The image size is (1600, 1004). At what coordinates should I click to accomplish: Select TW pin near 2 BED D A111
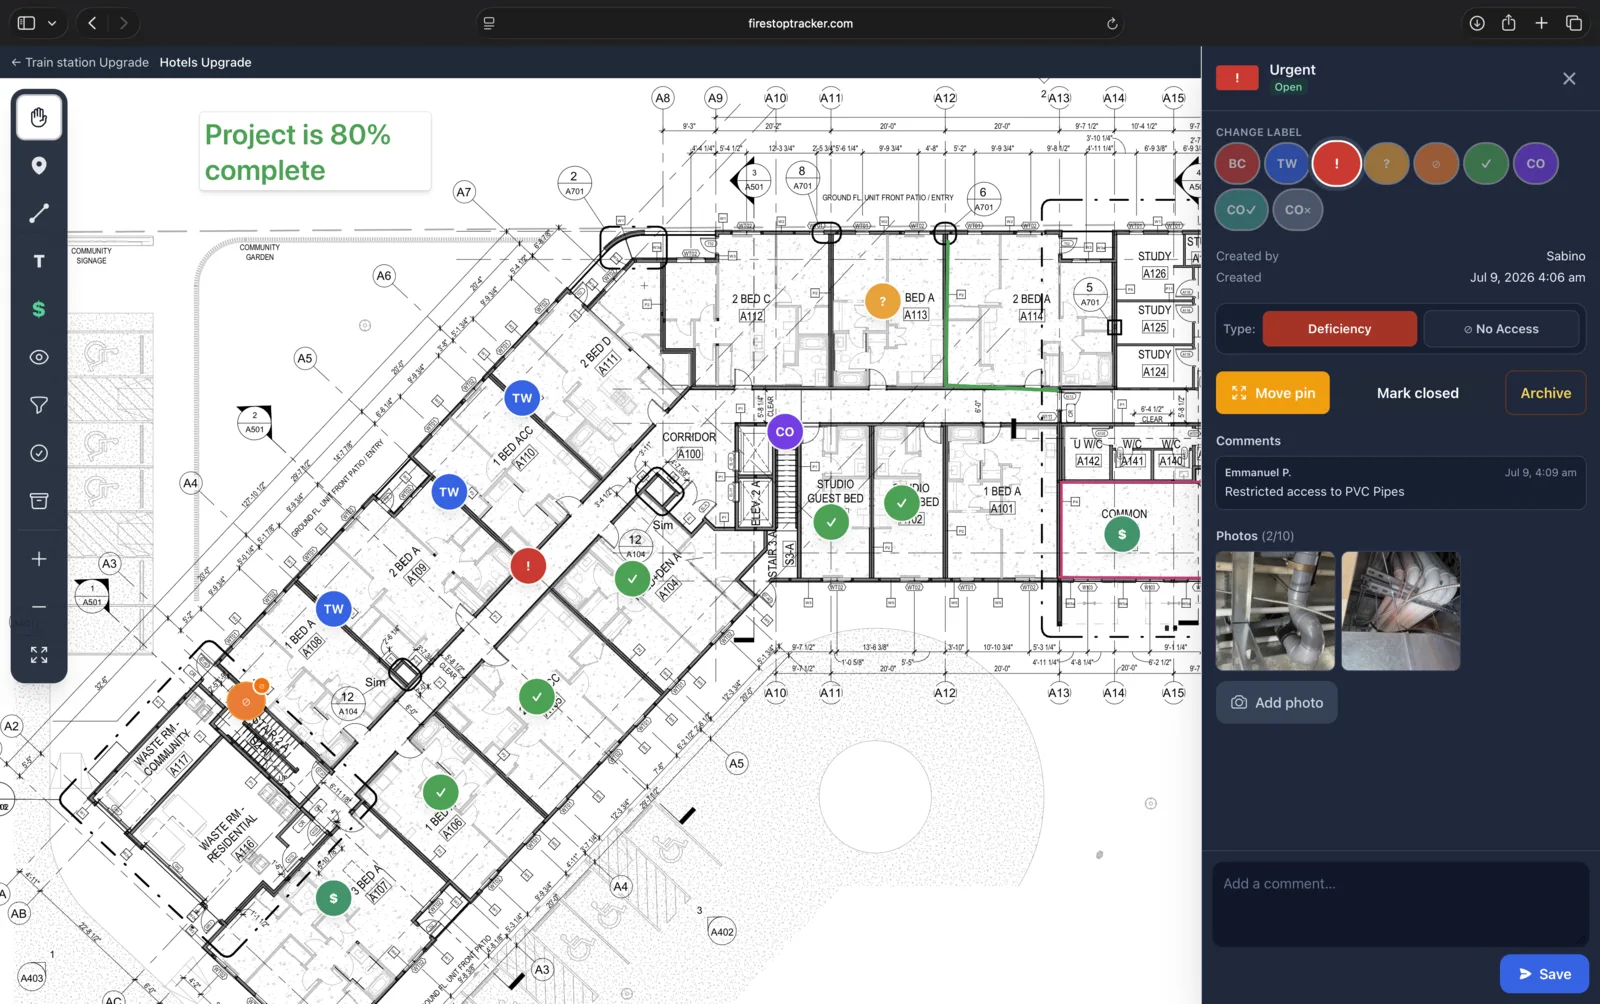point(522,398)
